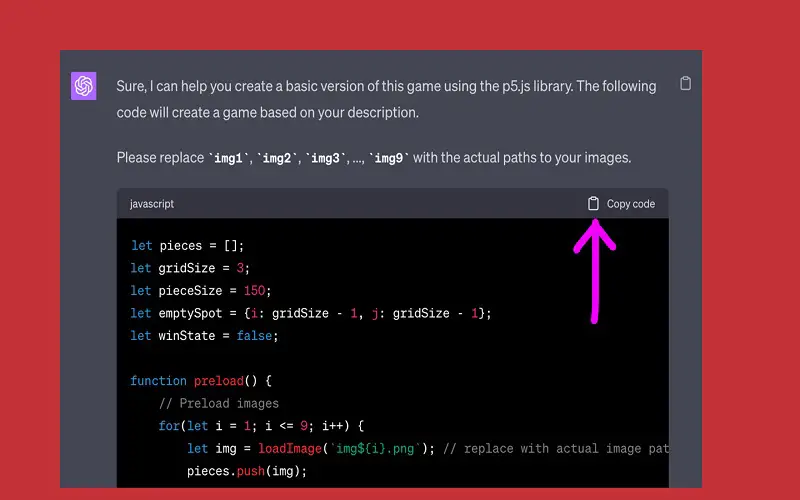Click the inline code `img1`

pos(229,158)
